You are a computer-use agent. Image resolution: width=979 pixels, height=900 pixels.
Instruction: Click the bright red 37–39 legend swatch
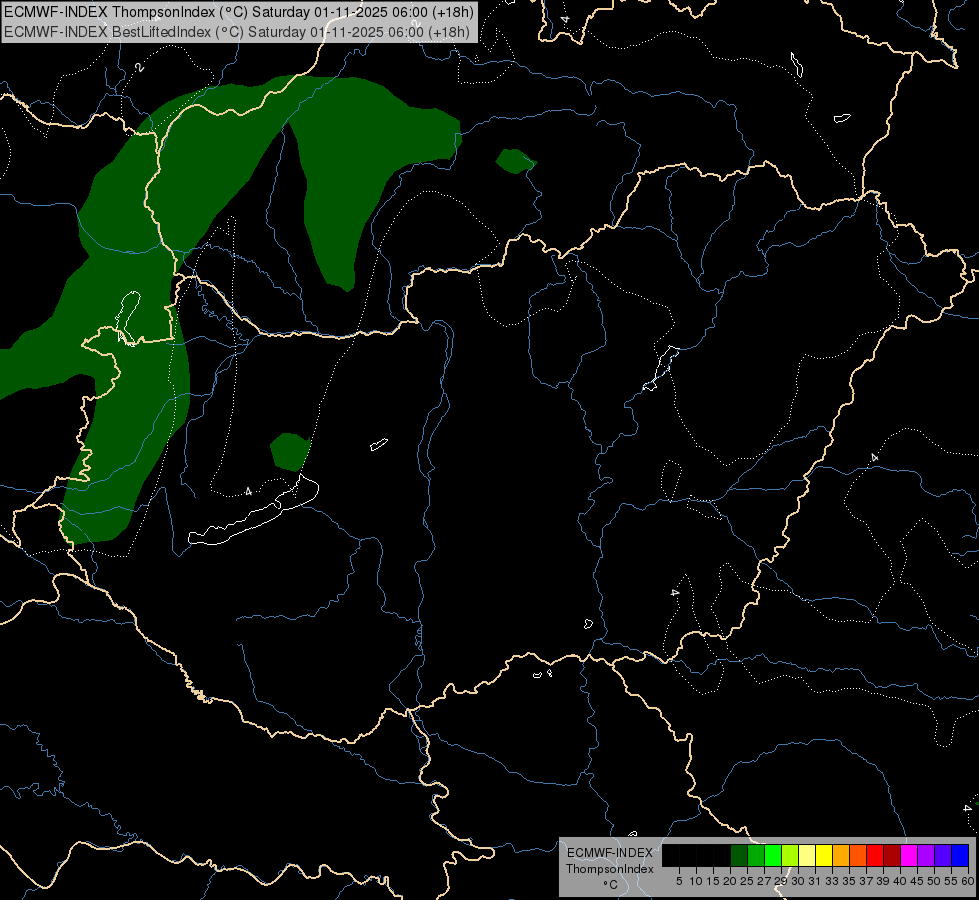(x=875, y=855)
